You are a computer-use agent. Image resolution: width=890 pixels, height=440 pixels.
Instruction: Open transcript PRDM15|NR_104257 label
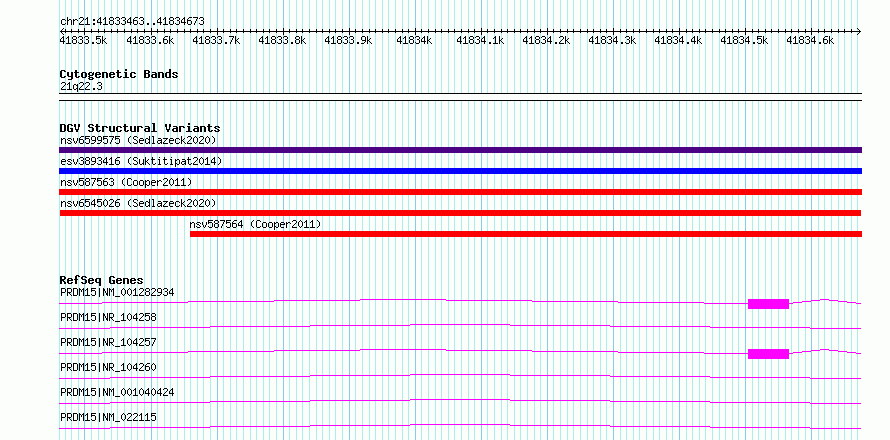[108, 342]
